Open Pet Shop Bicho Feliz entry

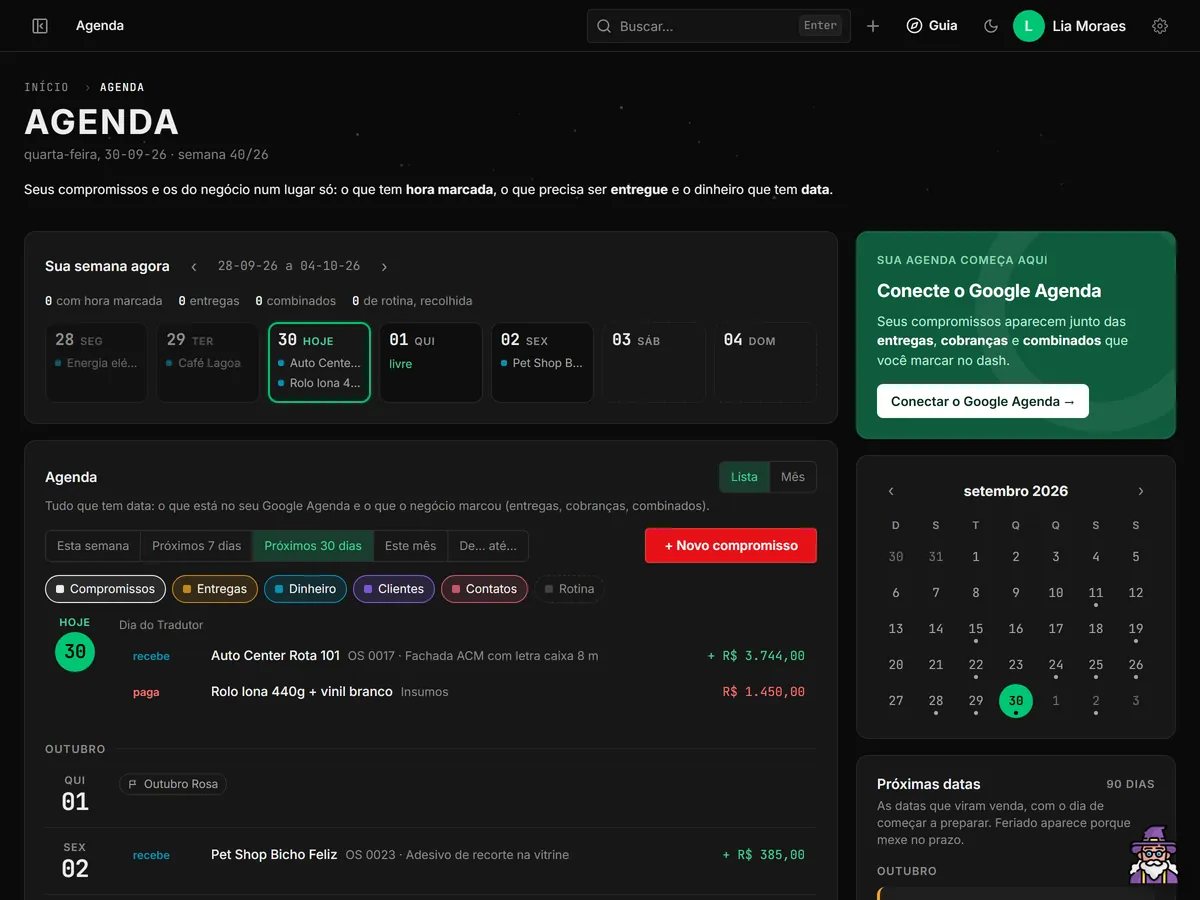[x=468, y=855]
